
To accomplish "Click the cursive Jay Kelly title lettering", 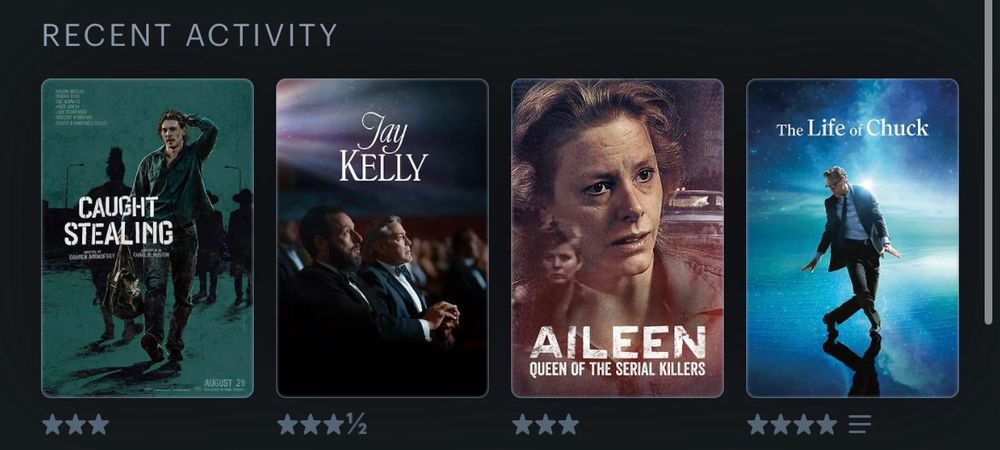I will coord(383,148).
